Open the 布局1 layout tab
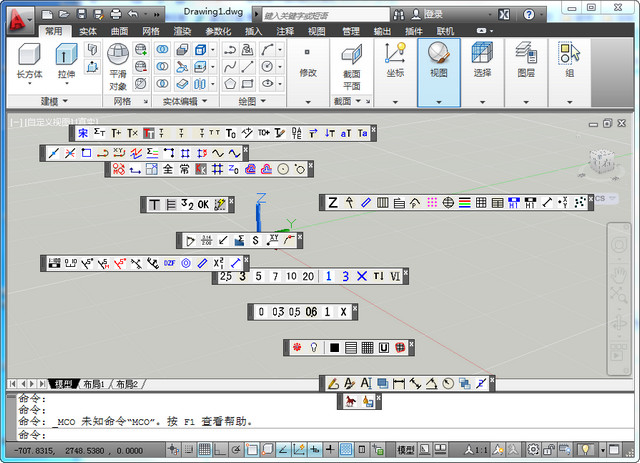 pyautogui.click(x=94, y=384)
